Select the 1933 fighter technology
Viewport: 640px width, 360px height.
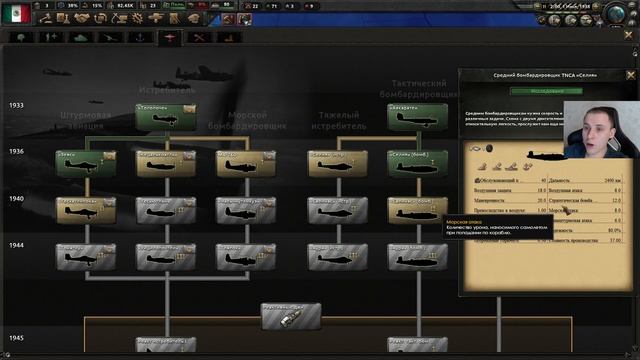point(166,117)
